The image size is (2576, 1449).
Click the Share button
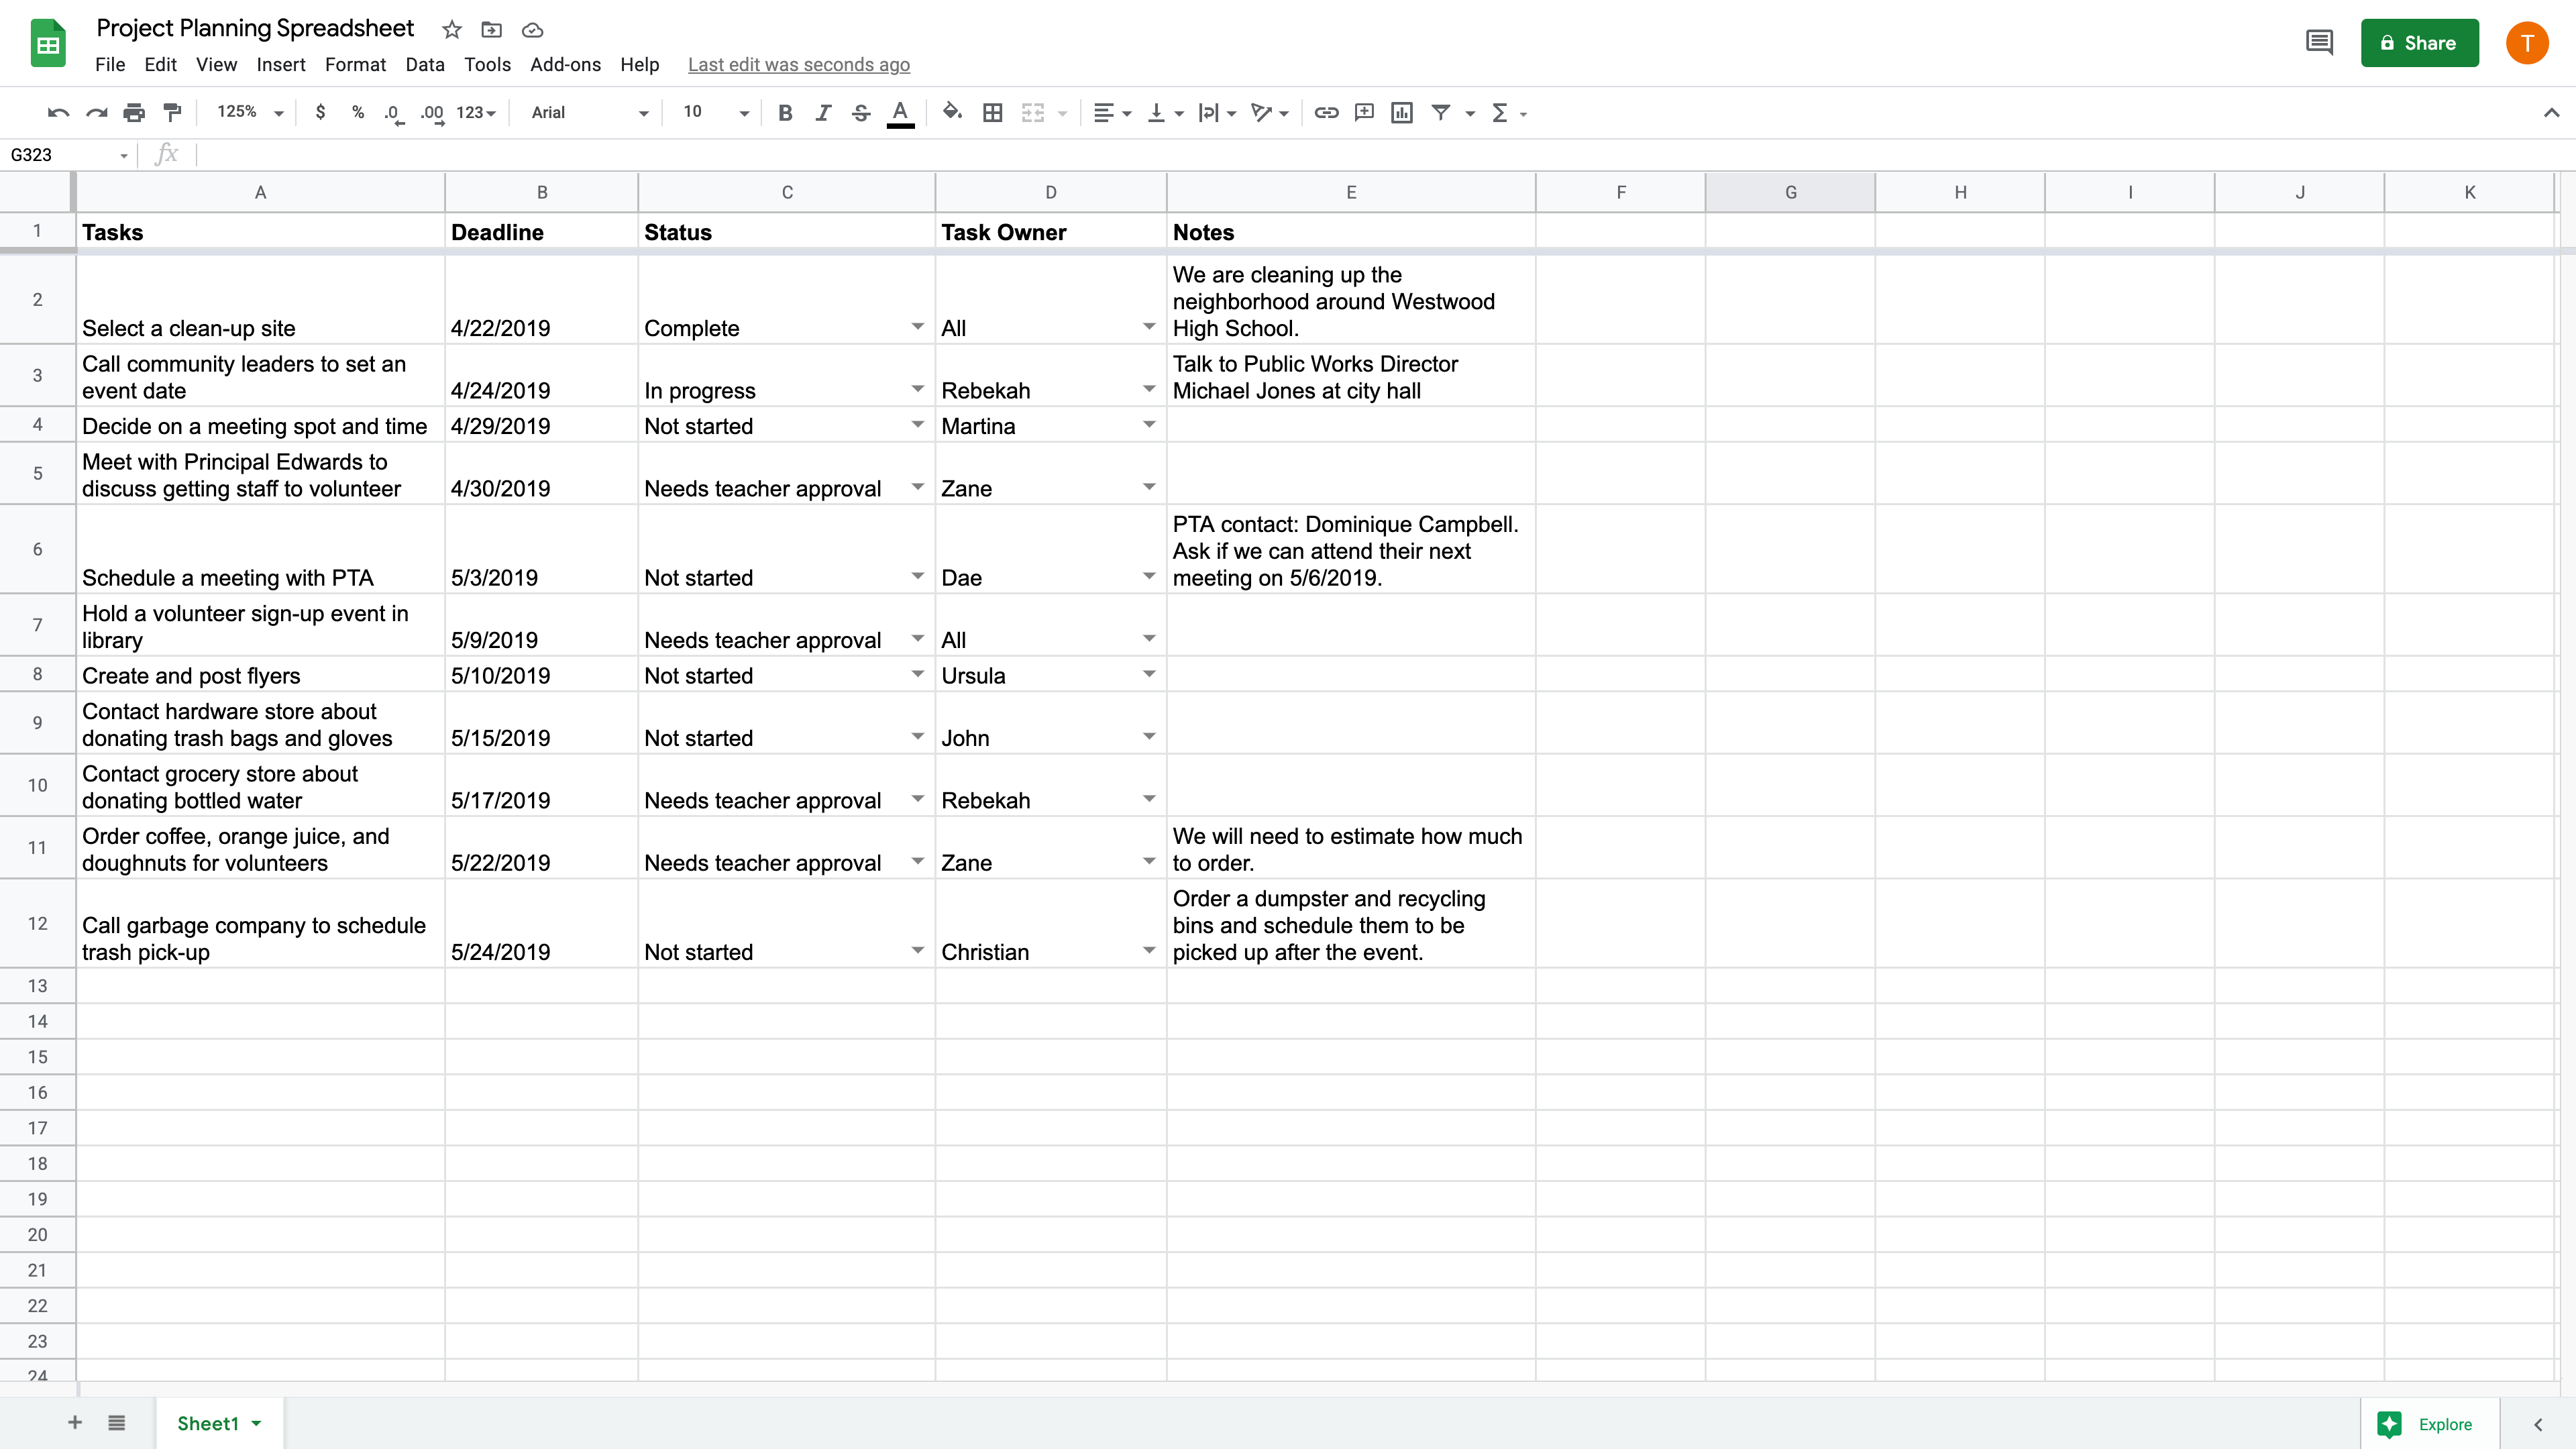(x=2419, y=43)
